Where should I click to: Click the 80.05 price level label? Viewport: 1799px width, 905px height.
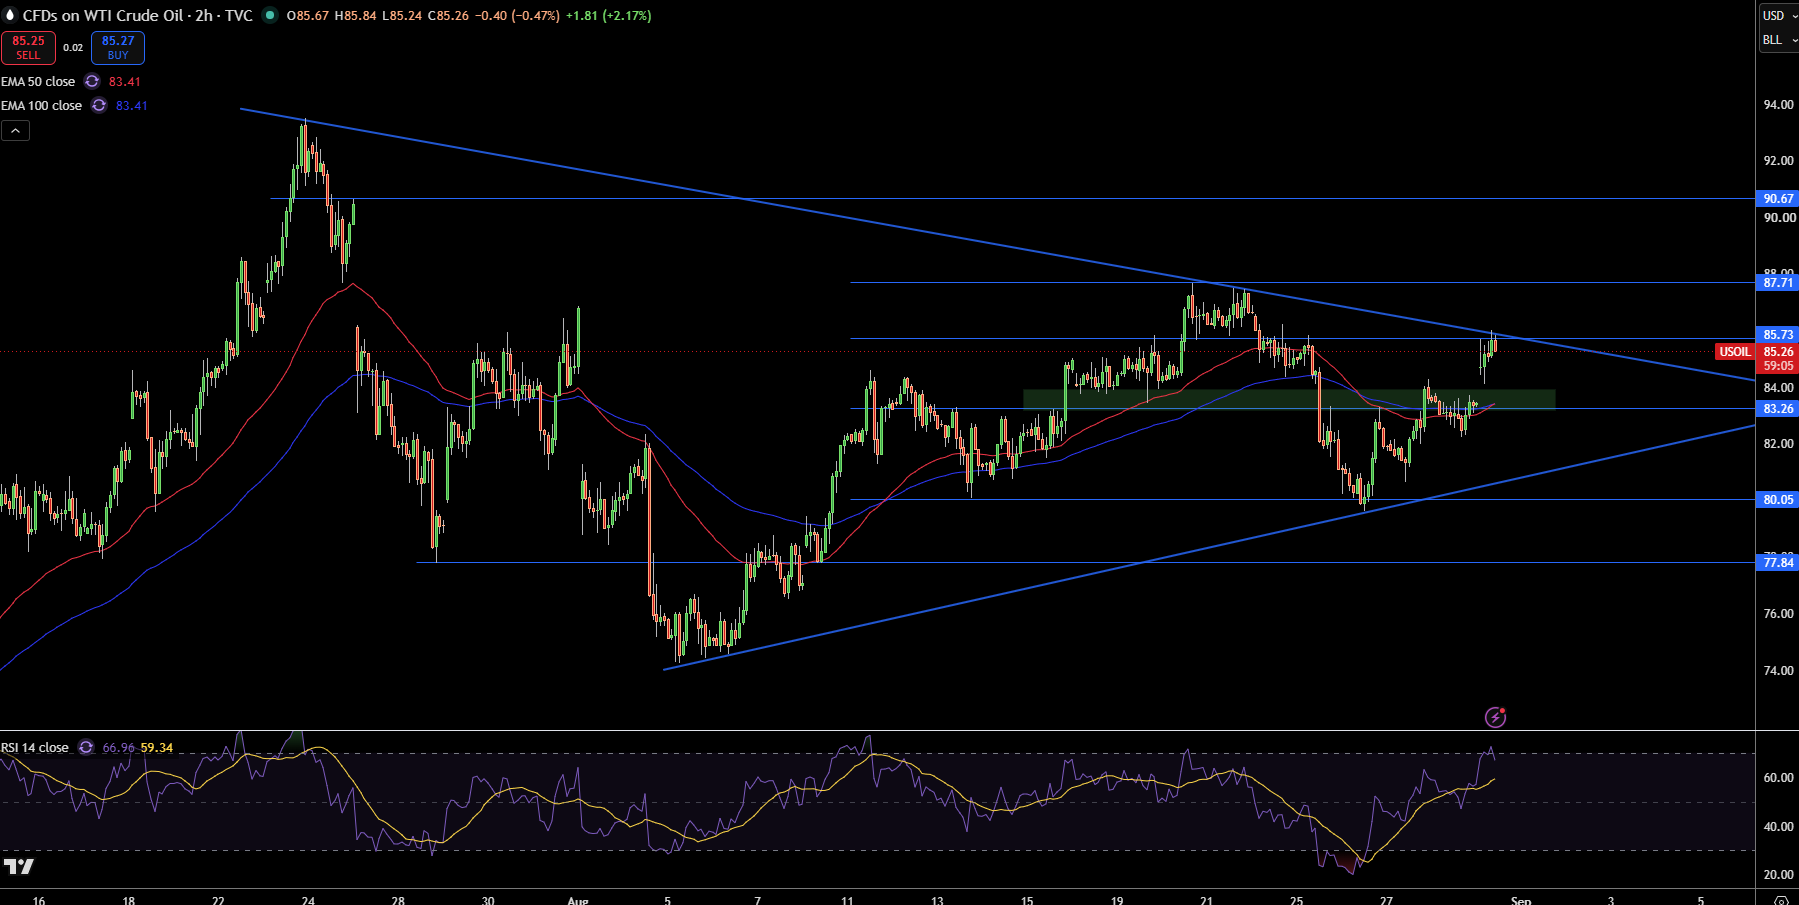click(x=1778, y=500)
